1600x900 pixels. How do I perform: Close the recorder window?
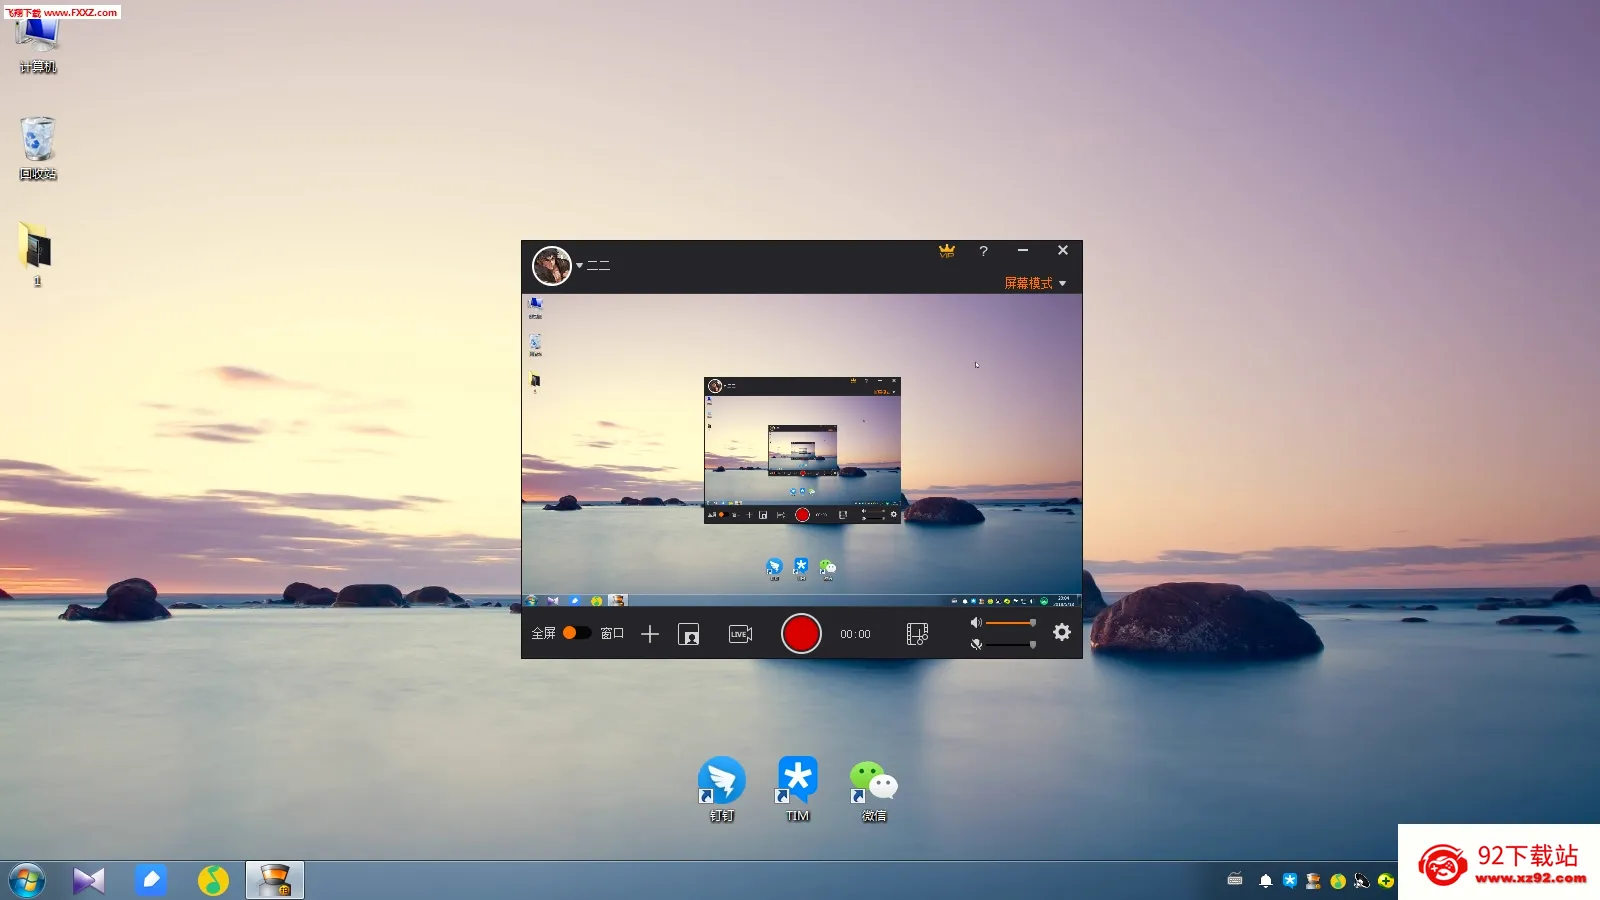coord(1063,251)
